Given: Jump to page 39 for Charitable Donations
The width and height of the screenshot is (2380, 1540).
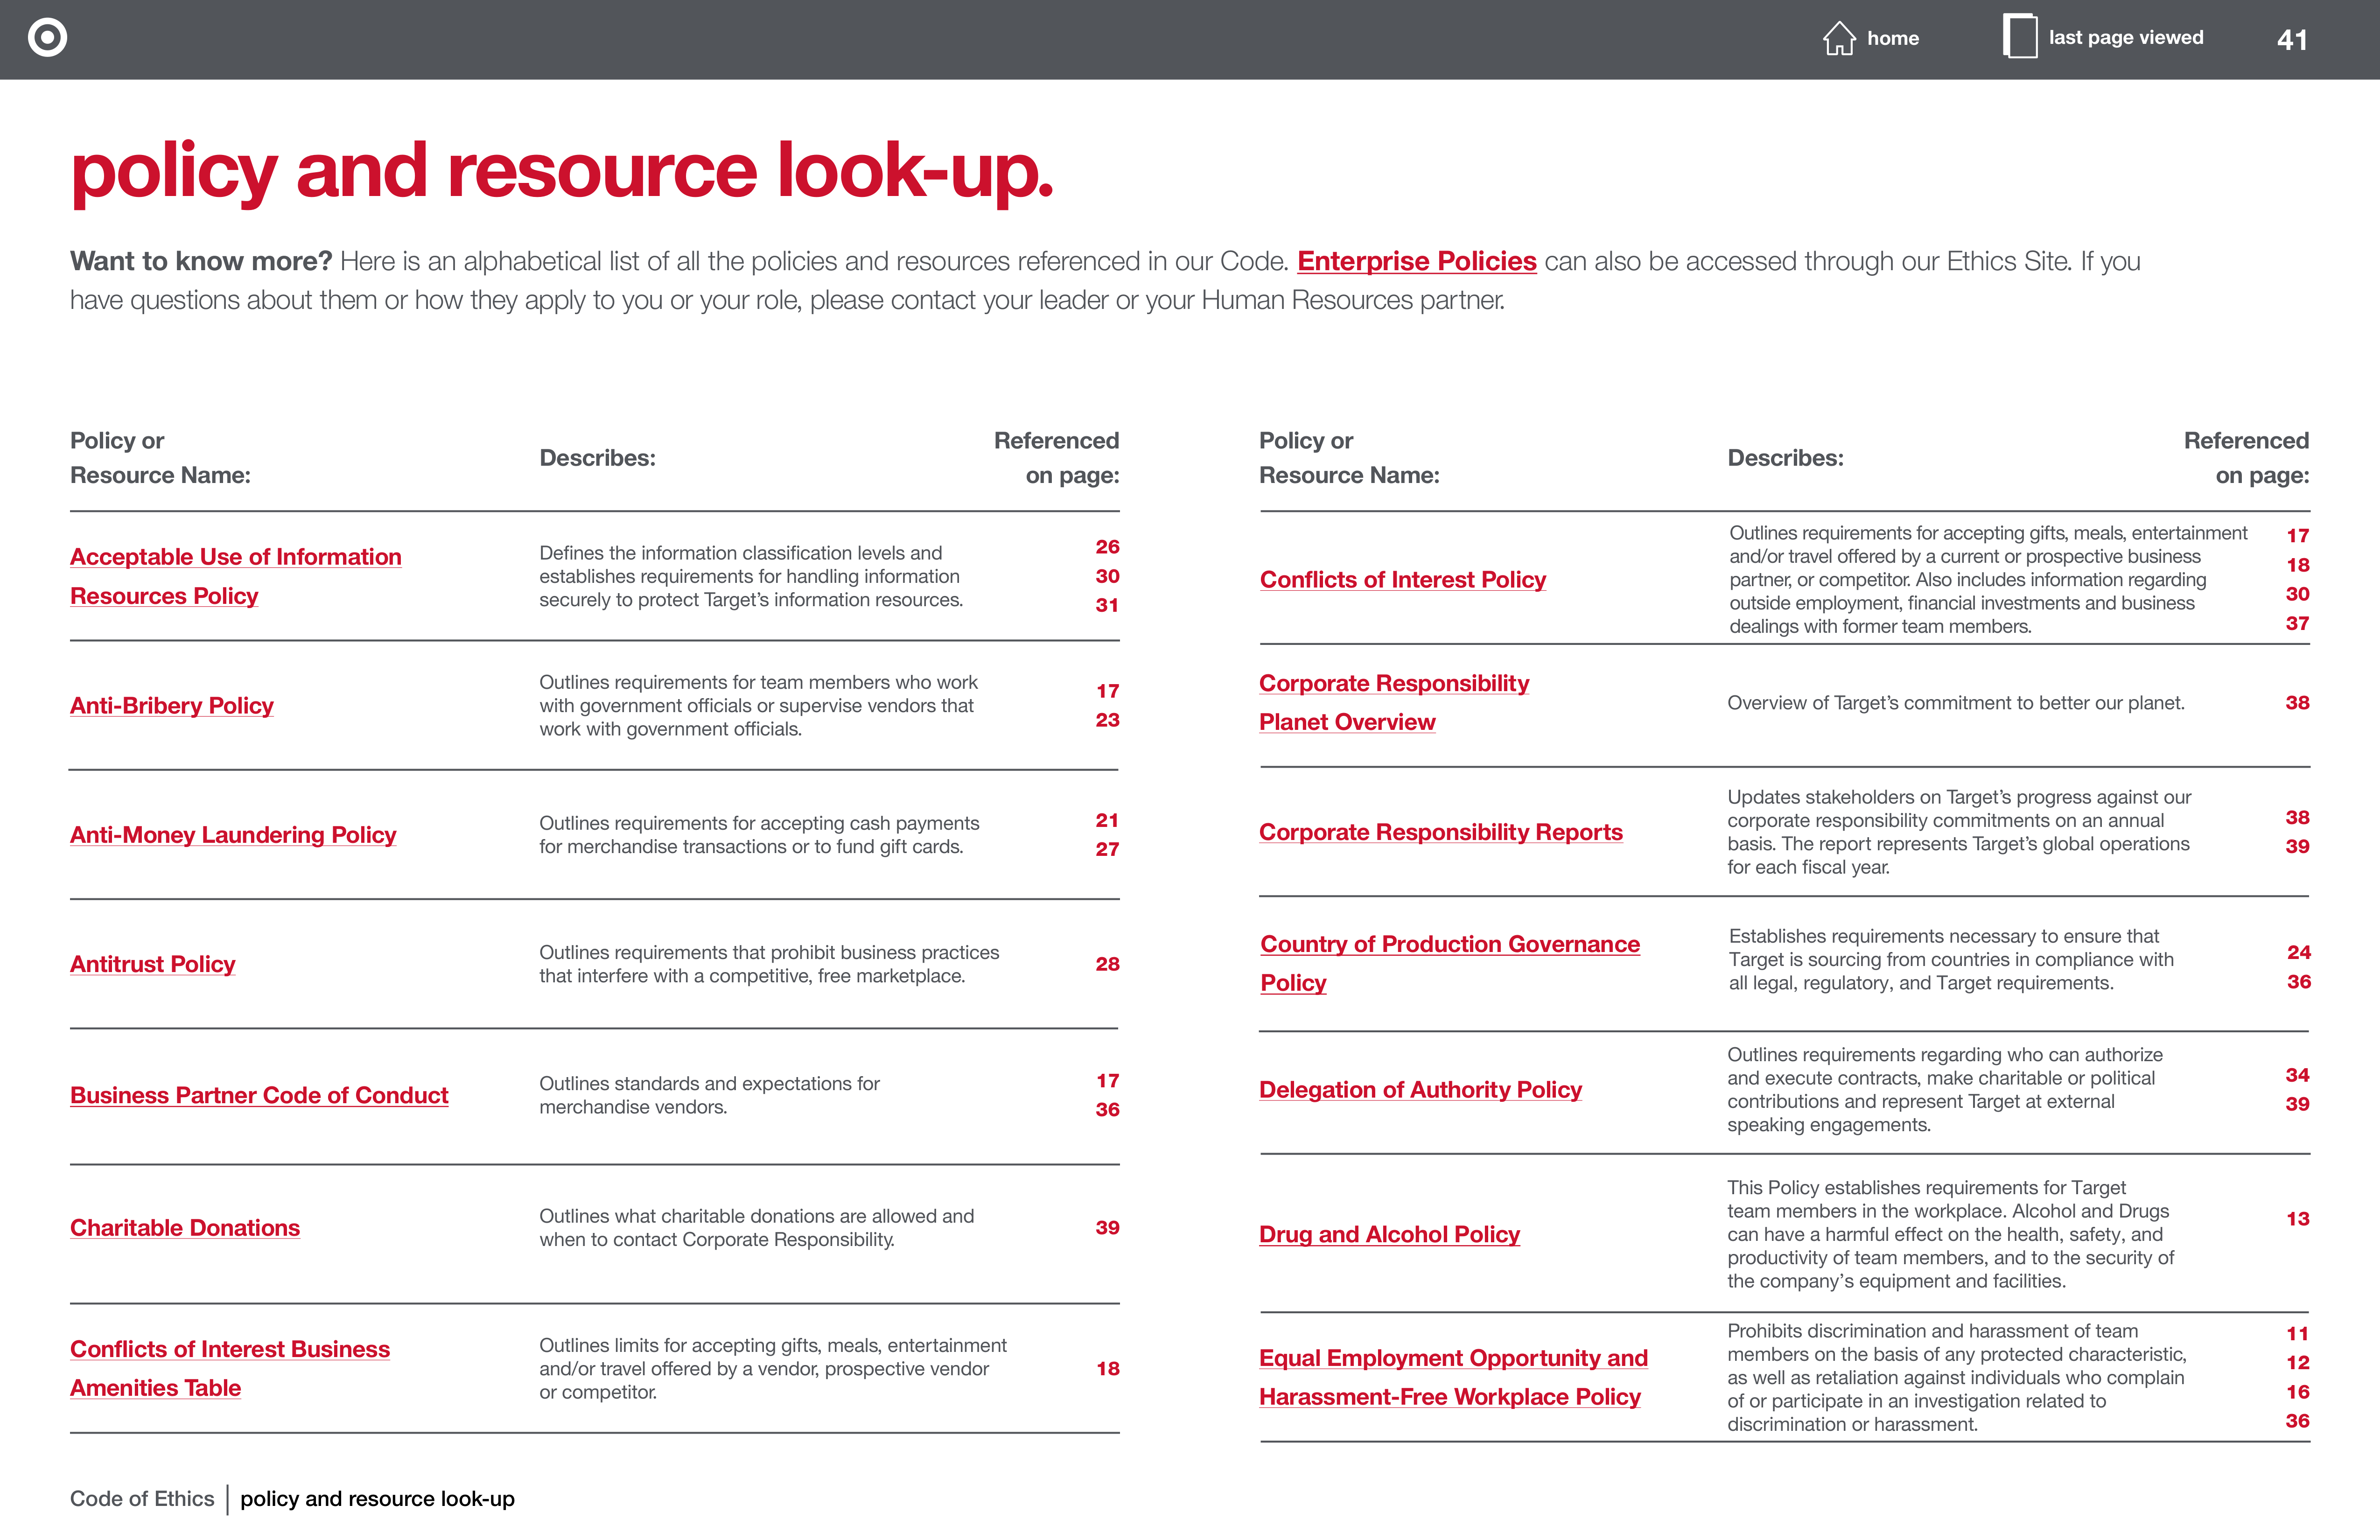Looking at the screenshot, I should 1107,1227.
